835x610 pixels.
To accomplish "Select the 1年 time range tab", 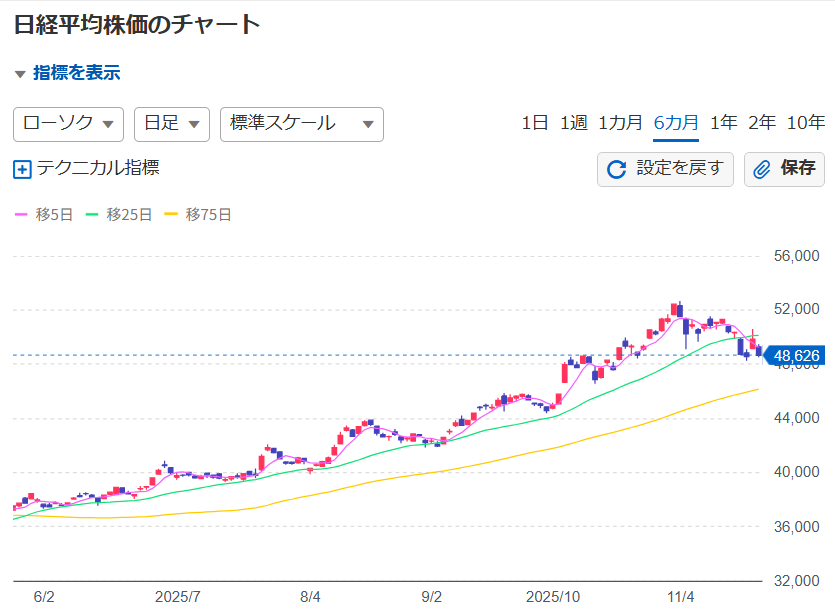I will (x=723, y=123).
